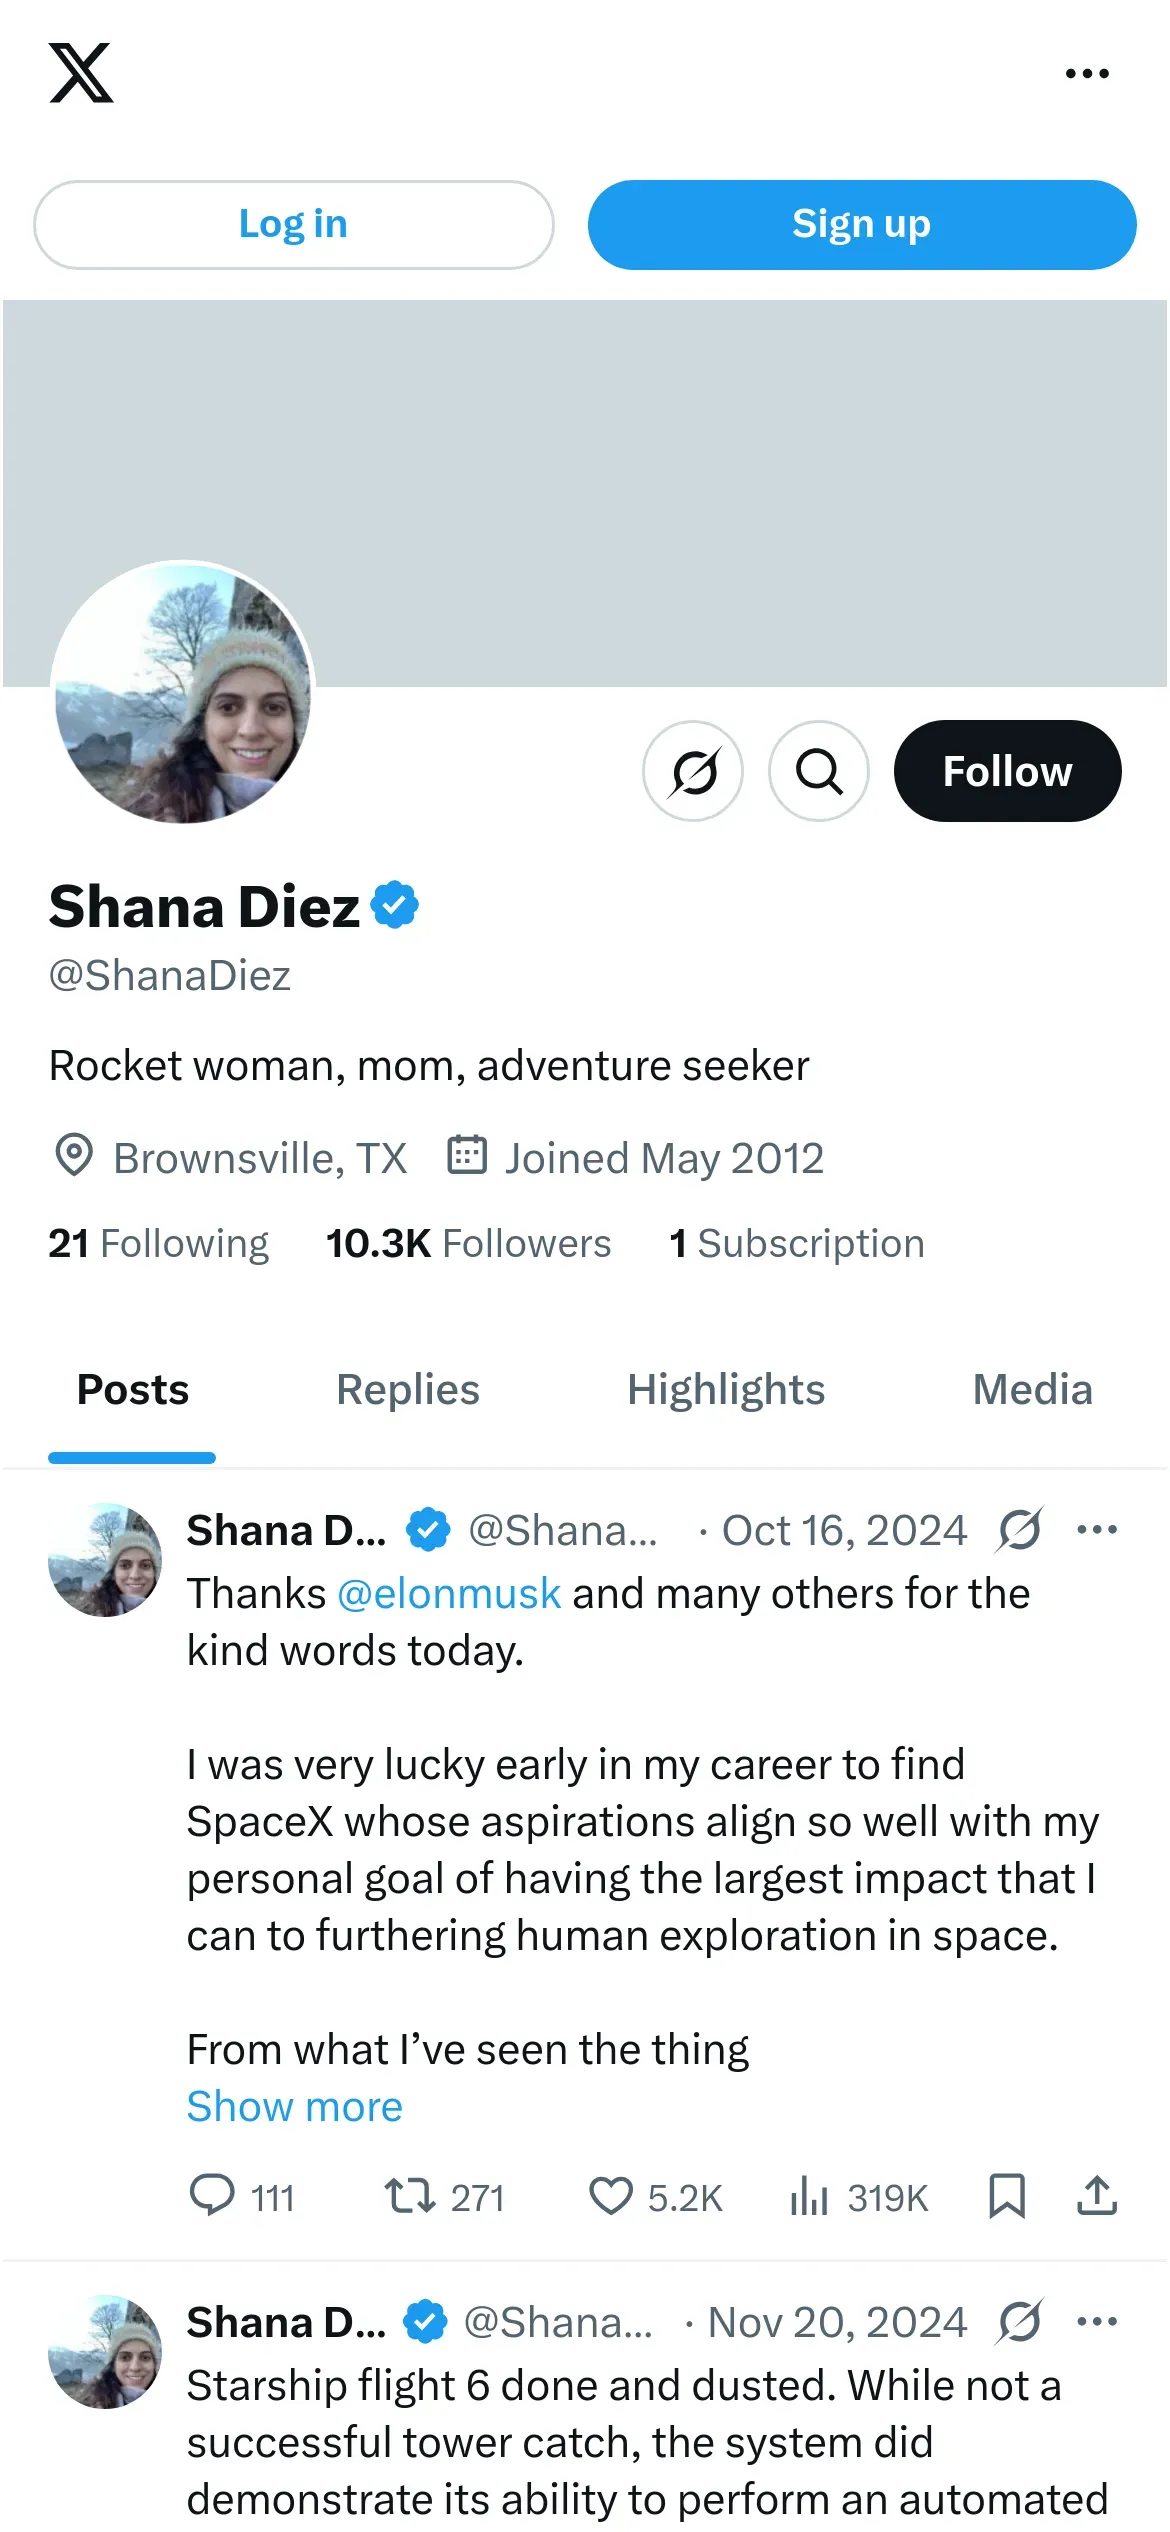Viewport: 1170px width, 2532px height.
Task: Open Shana Diez's large profile photo
Action: click(x=184, y=693)
